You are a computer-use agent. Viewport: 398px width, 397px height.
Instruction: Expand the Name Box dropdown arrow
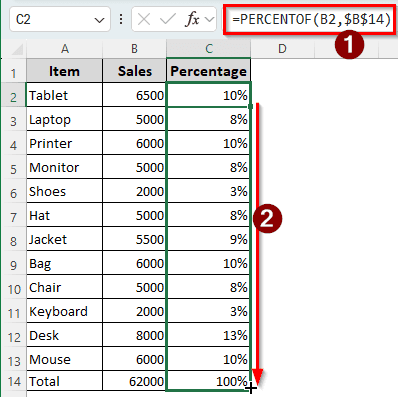(x=99, y=20)
